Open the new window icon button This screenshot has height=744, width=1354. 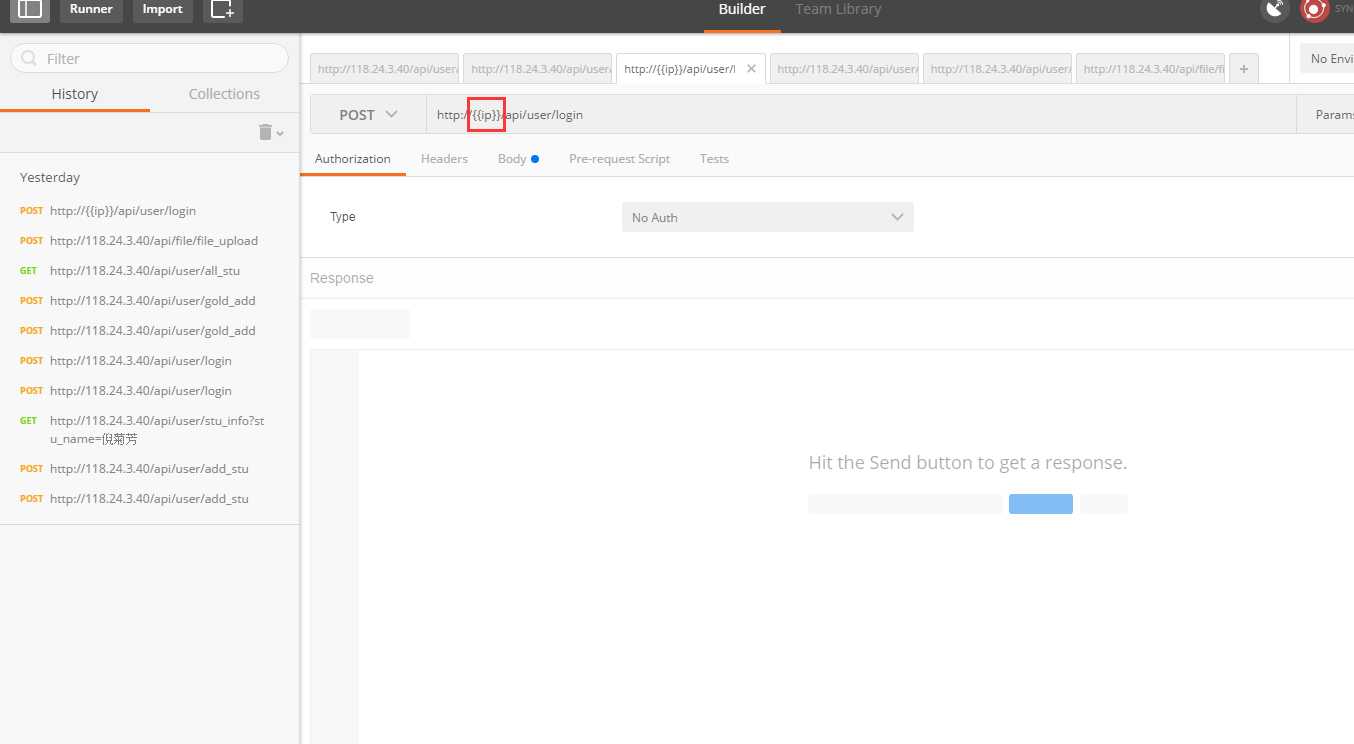tap(222, 9)
